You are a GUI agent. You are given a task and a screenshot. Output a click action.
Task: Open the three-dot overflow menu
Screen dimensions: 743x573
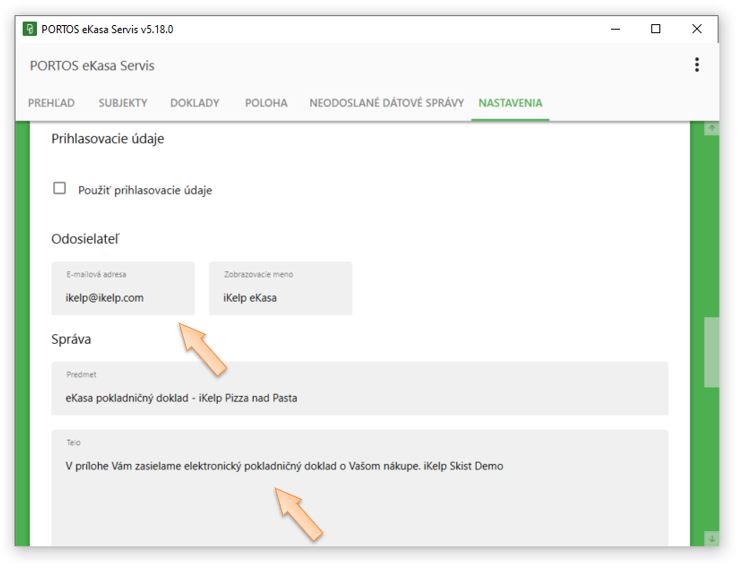pyautogui.click(x=696, y=65)
